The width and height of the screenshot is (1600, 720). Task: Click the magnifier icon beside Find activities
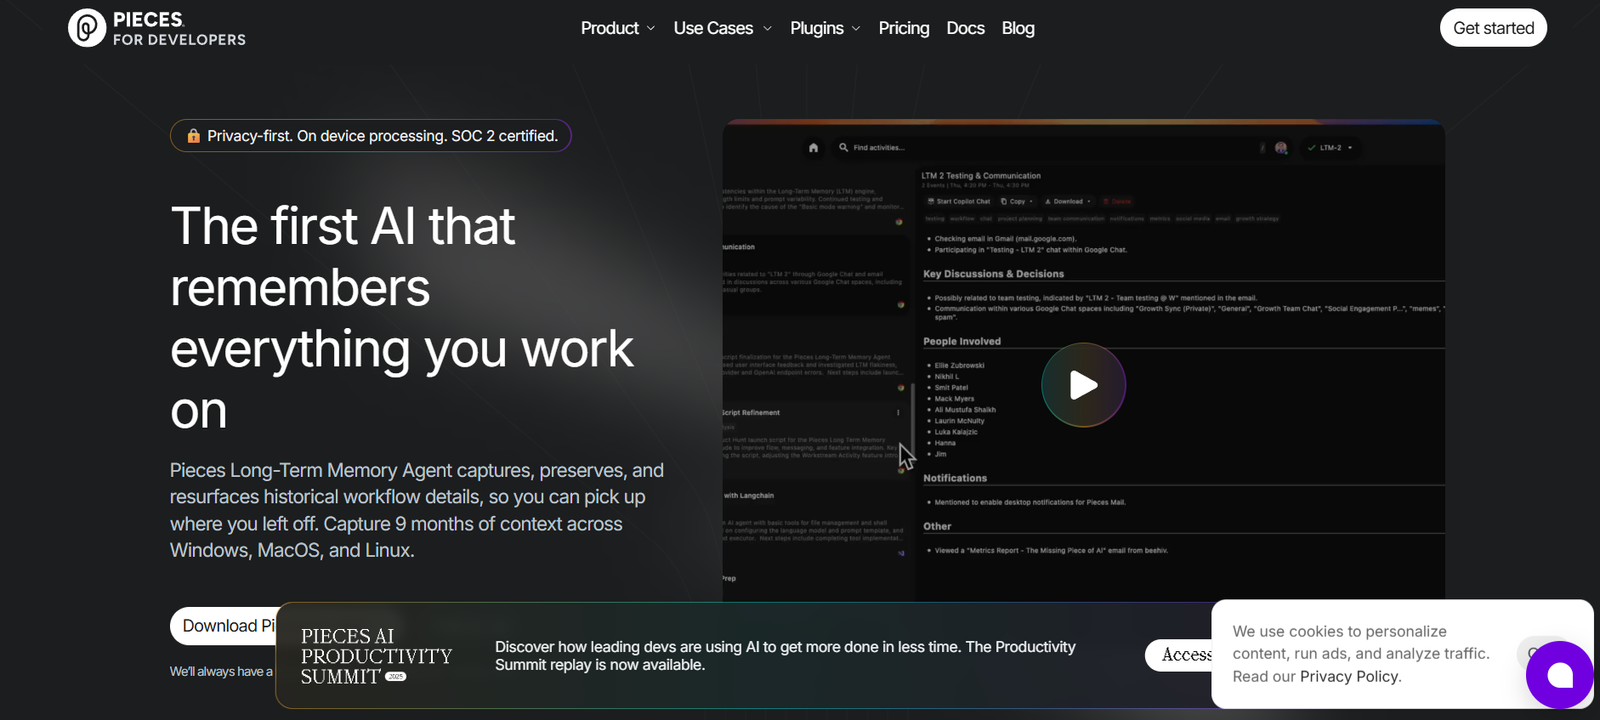[844, 148]
